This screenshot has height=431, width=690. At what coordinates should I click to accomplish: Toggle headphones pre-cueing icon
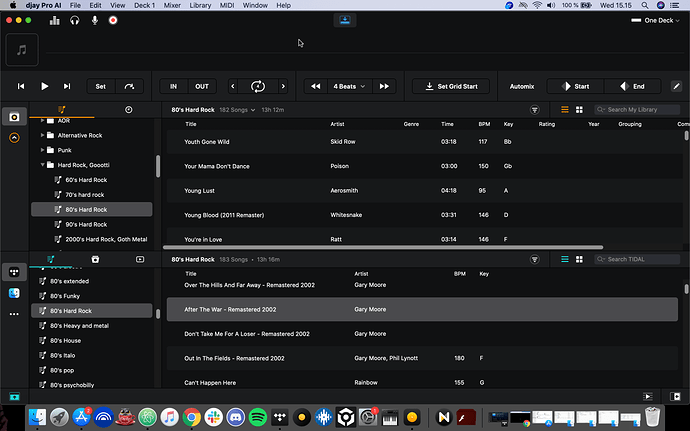point(75,21)
